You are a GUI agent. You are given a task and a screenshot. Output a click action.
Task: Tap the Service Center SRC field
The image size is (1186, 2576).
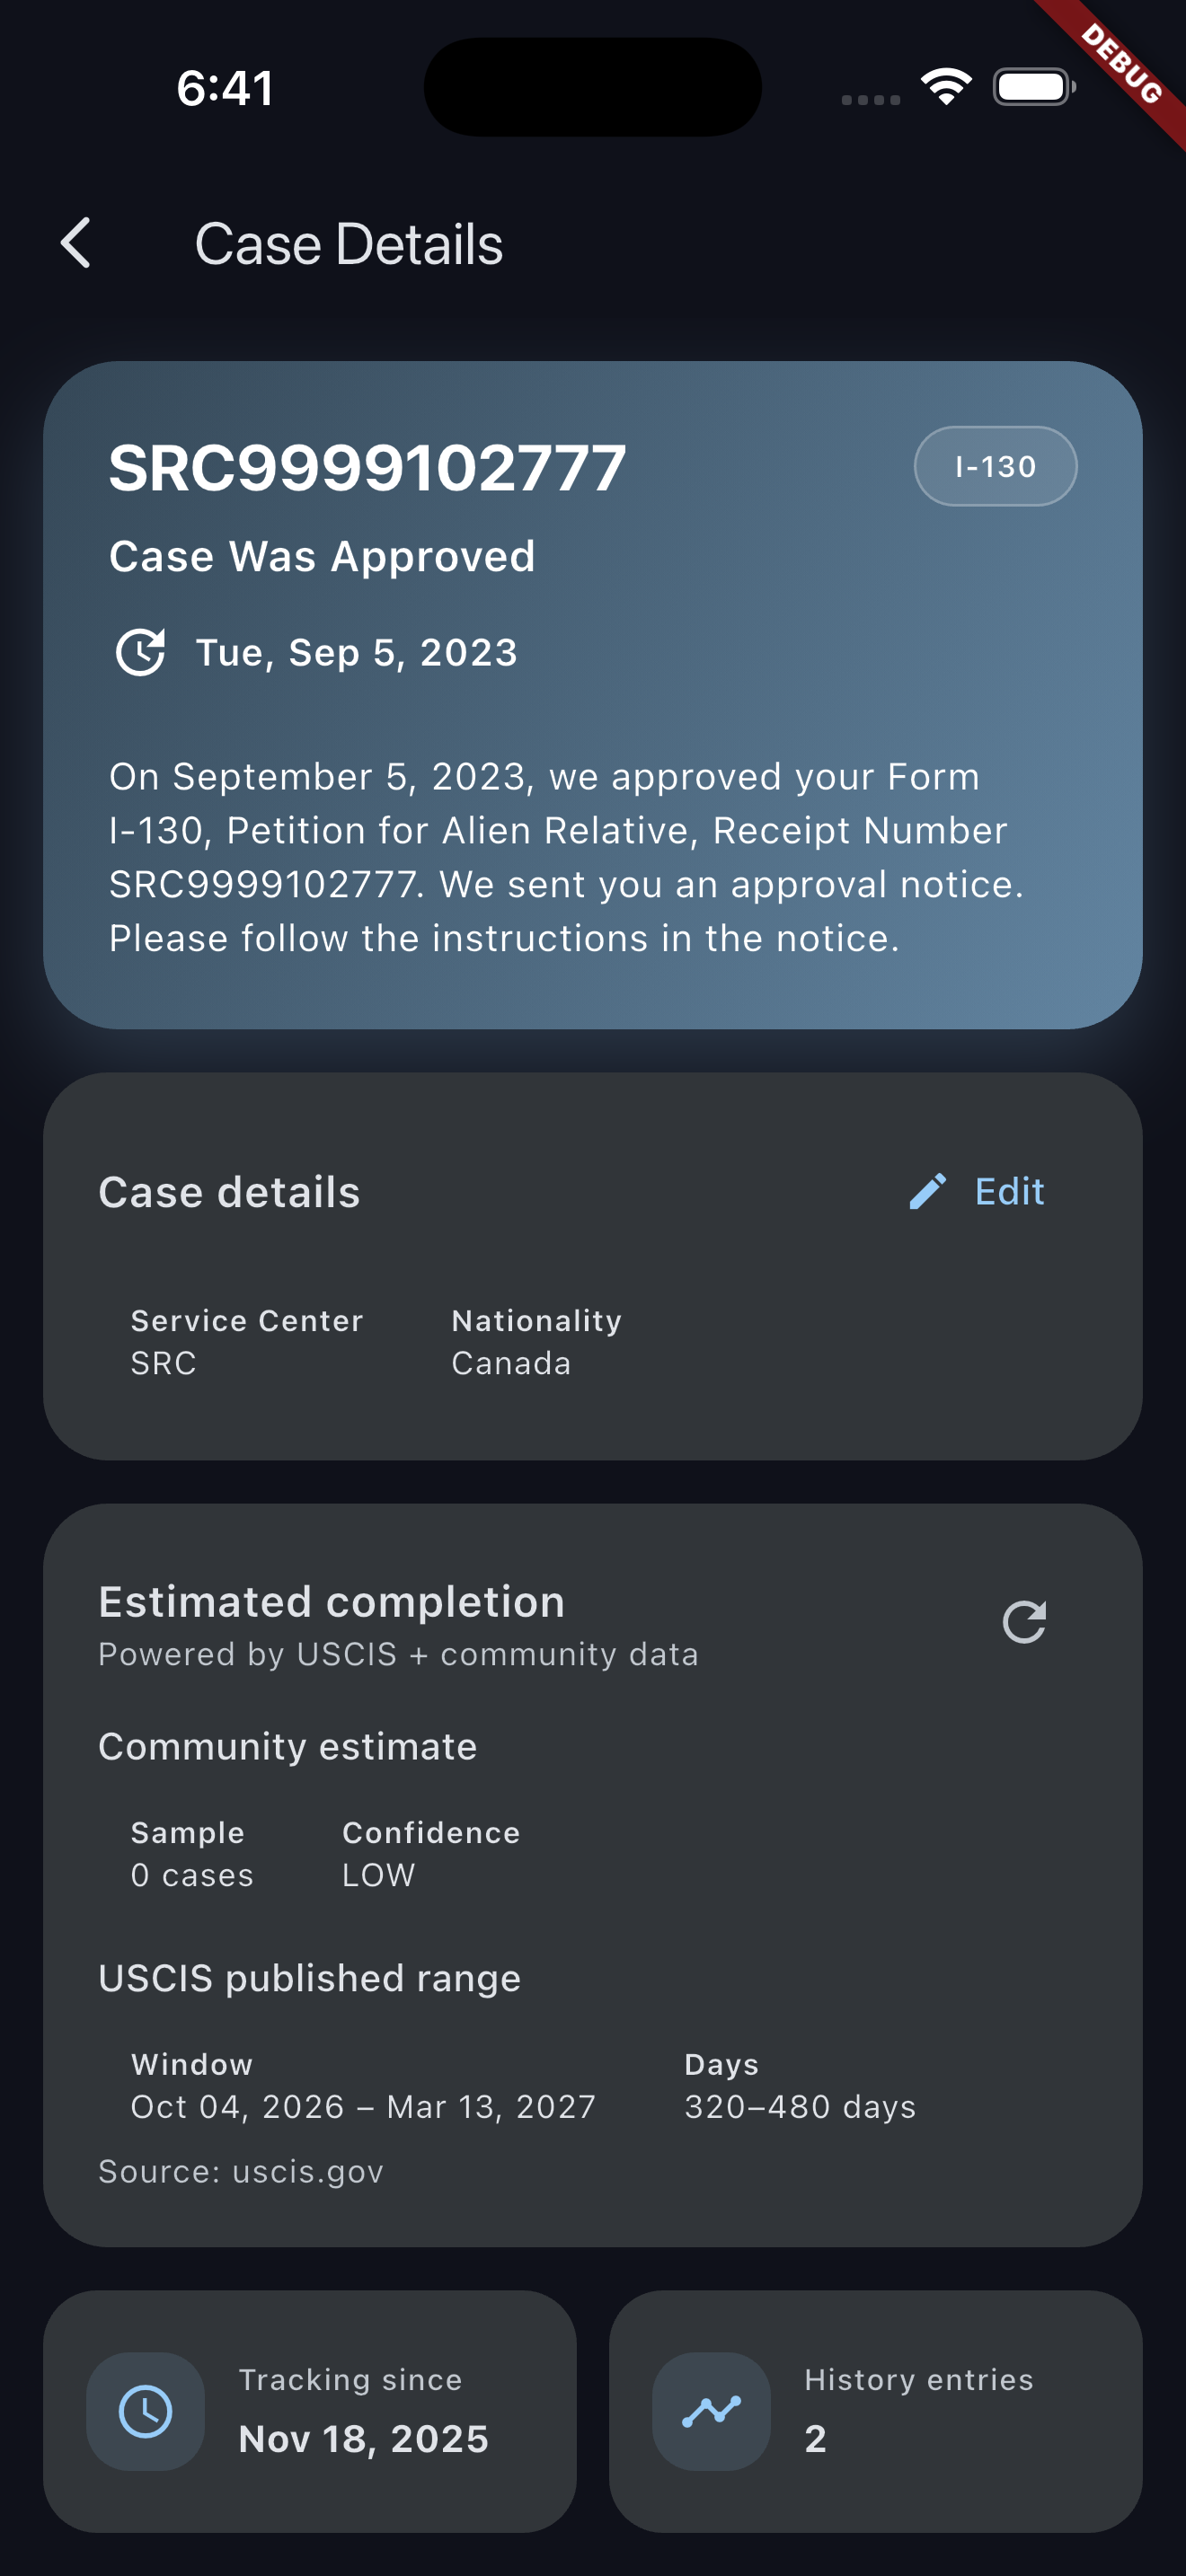pos(247,1342)
